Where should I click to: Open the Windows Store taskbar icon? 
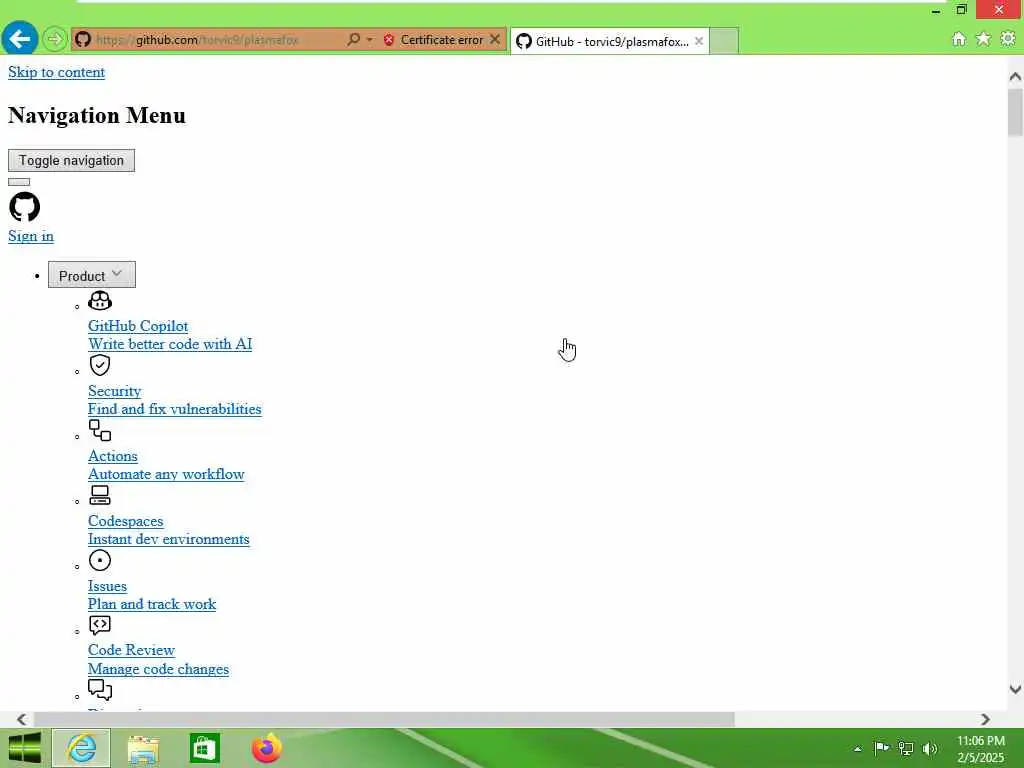(x=204, y=748)
